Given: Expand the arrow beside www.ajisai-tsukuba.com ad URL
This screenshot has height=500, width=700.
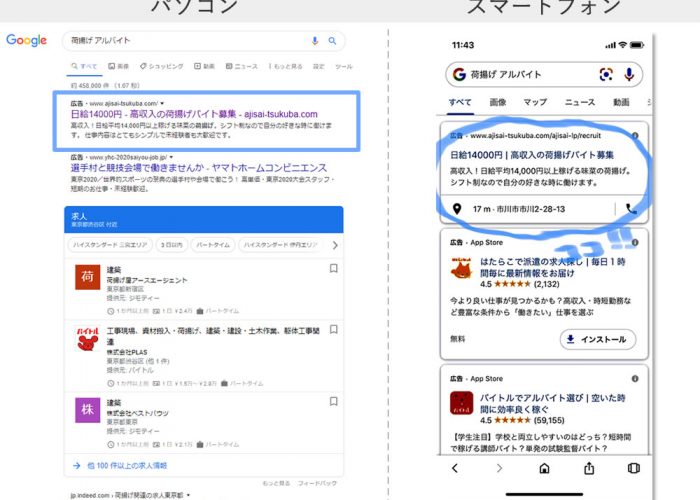Looking at the screenshot, I should (x=162, y=104).
